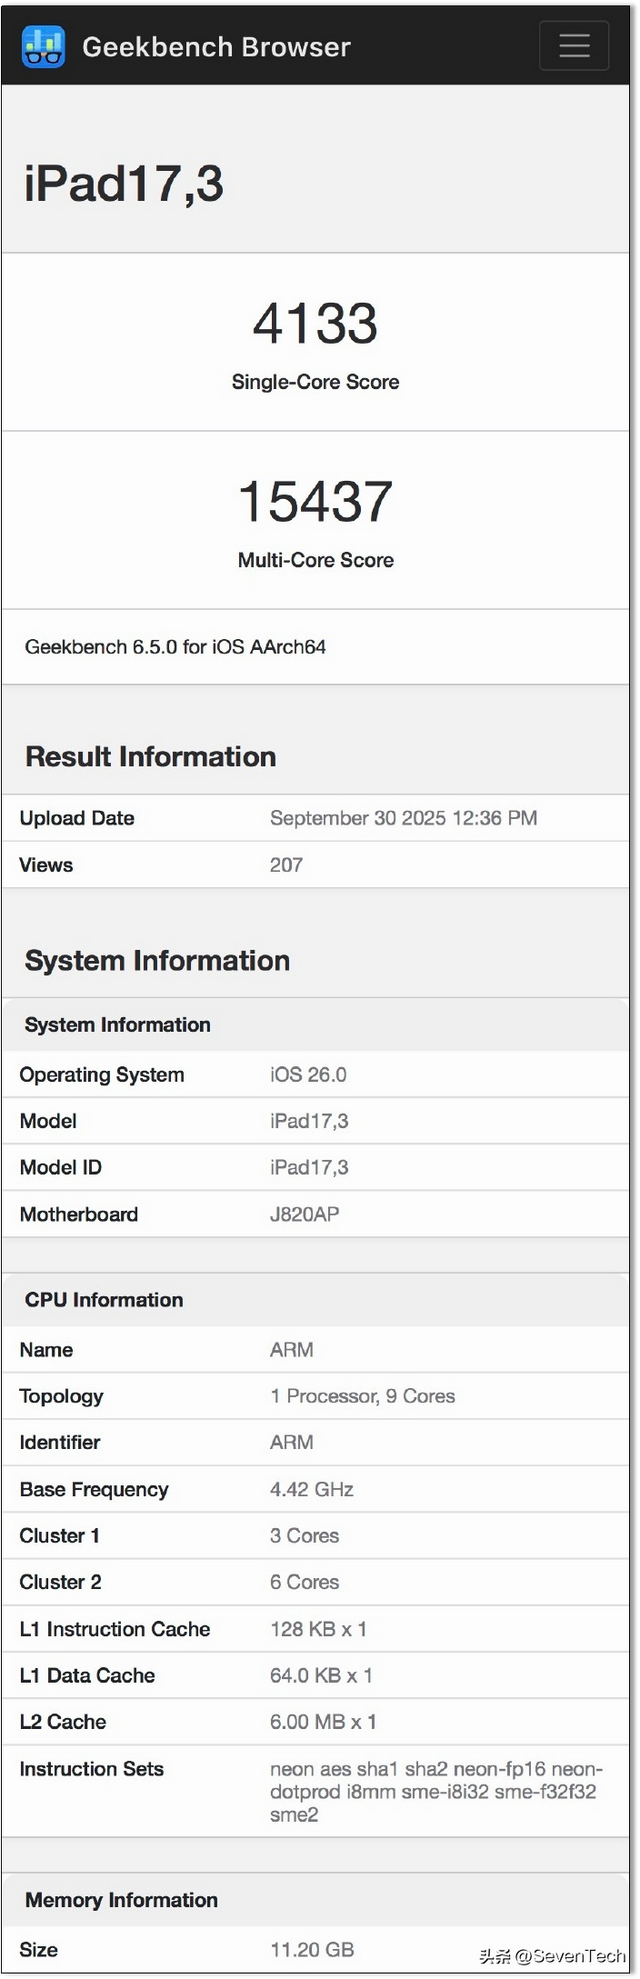Click the Geekbench 6.5.0 for iOS AArch64 text
The width and height of the screenshot is (640, 1979).
pos(175,647)
